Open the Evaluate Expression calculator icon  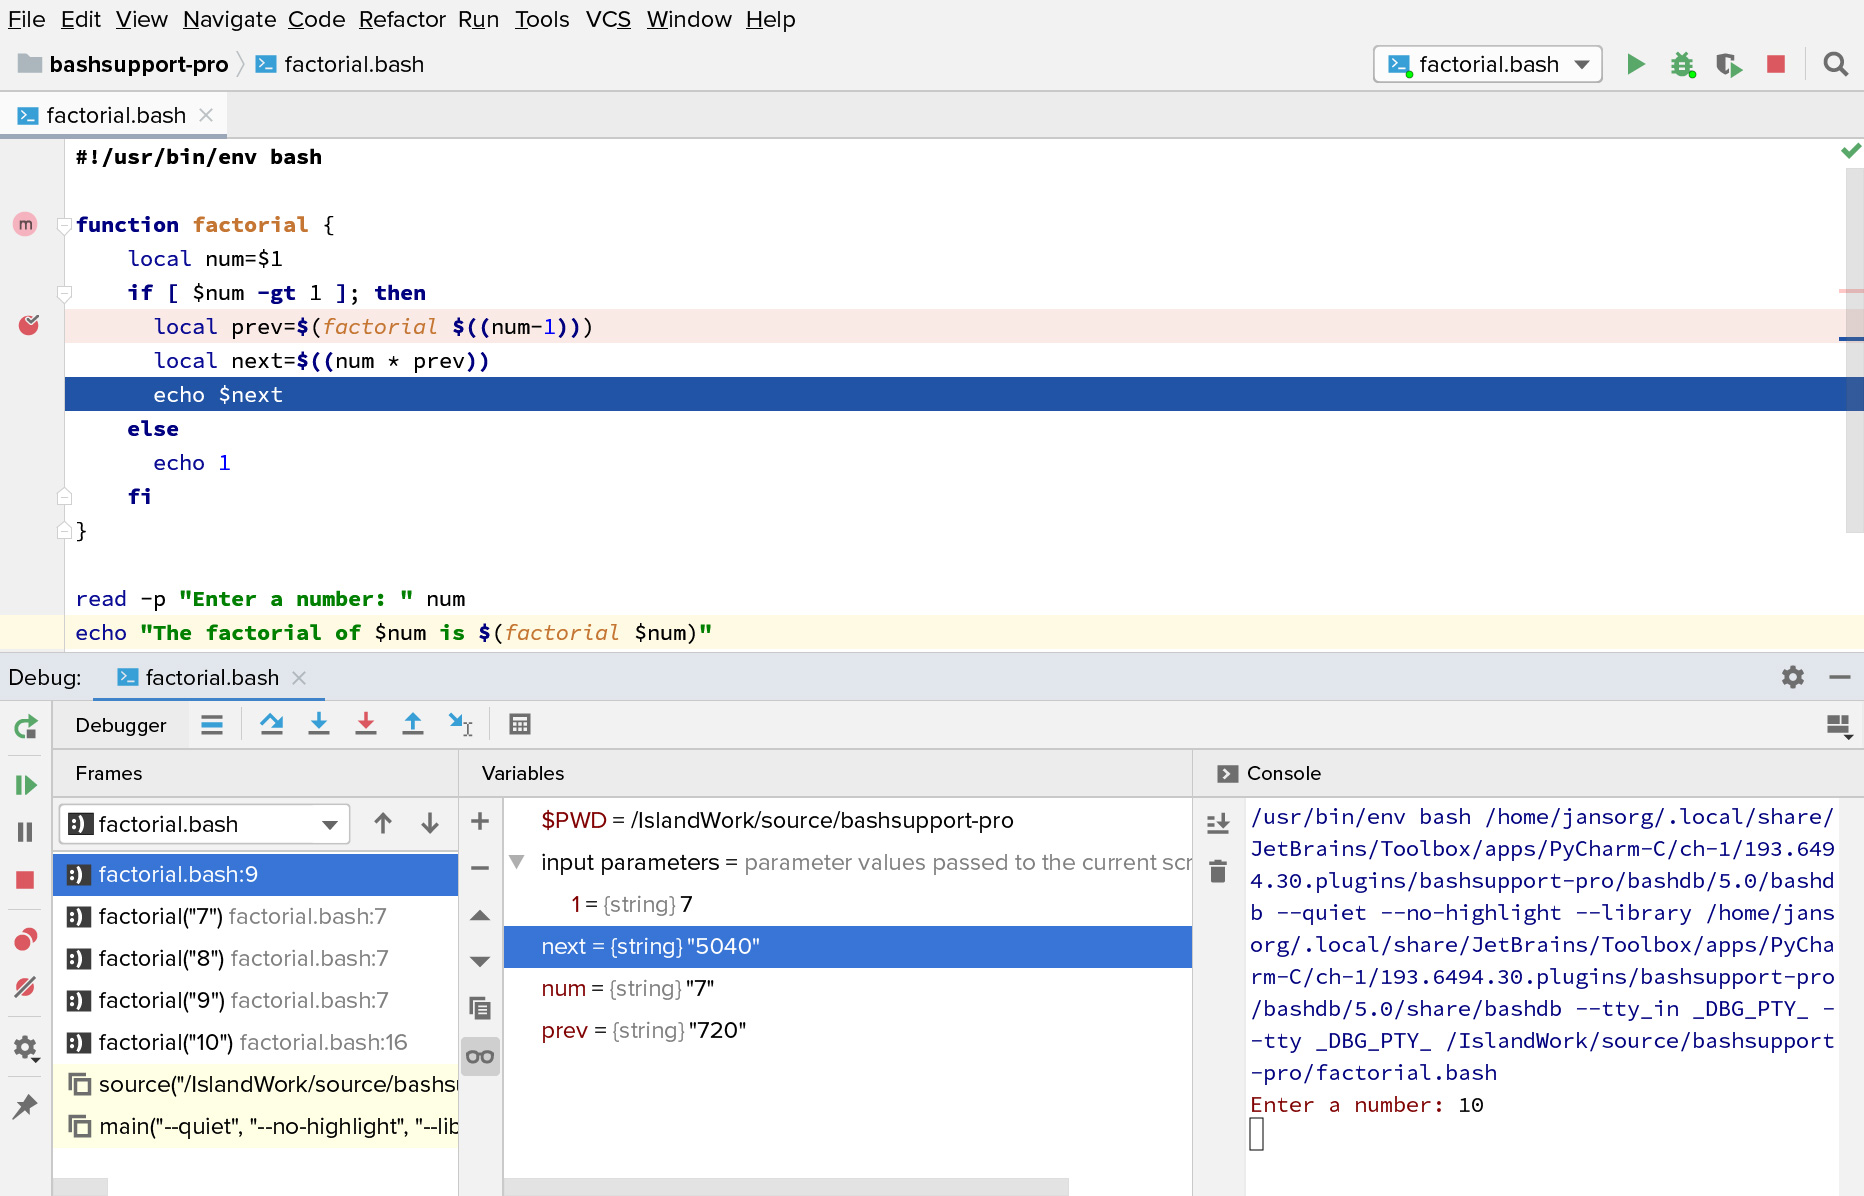tap(519, 724)
